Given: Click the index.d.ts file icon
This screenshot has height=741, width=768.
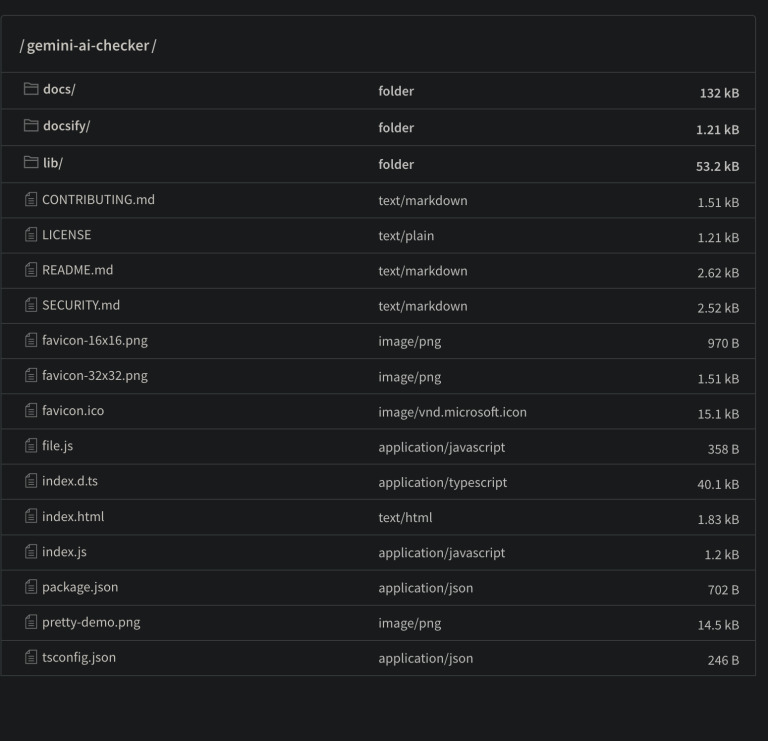Looking at the screenshot, I should pyautogui.click(x=31, y=481).
